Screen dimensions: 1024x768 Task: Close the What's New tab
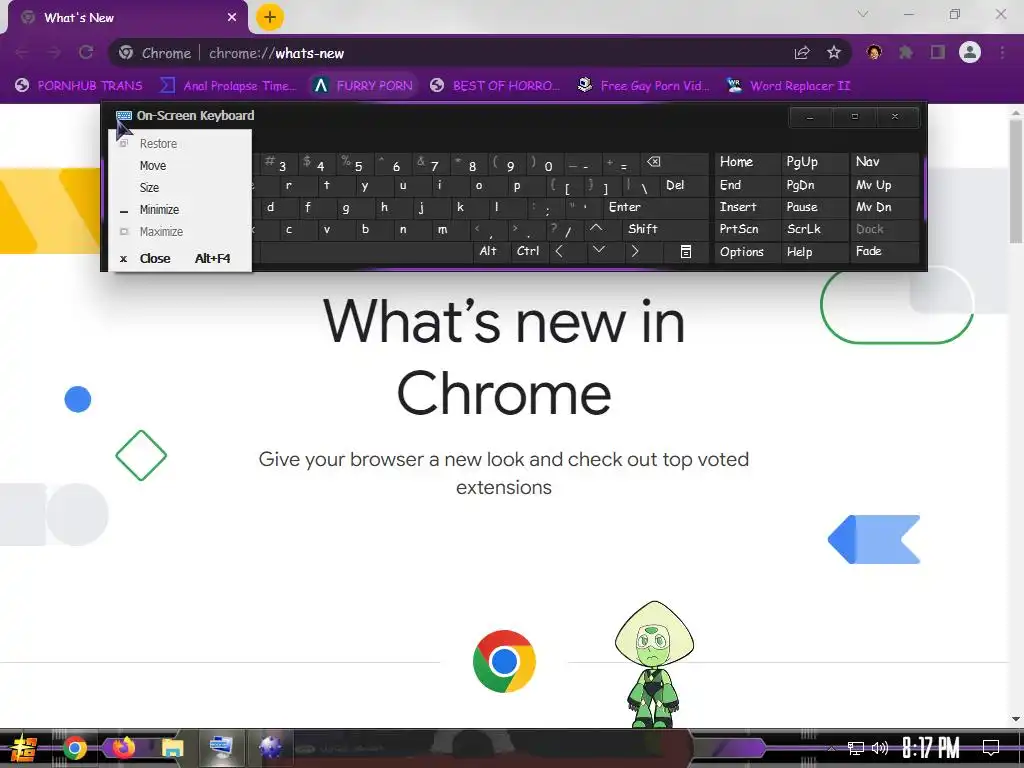[232, 18]
